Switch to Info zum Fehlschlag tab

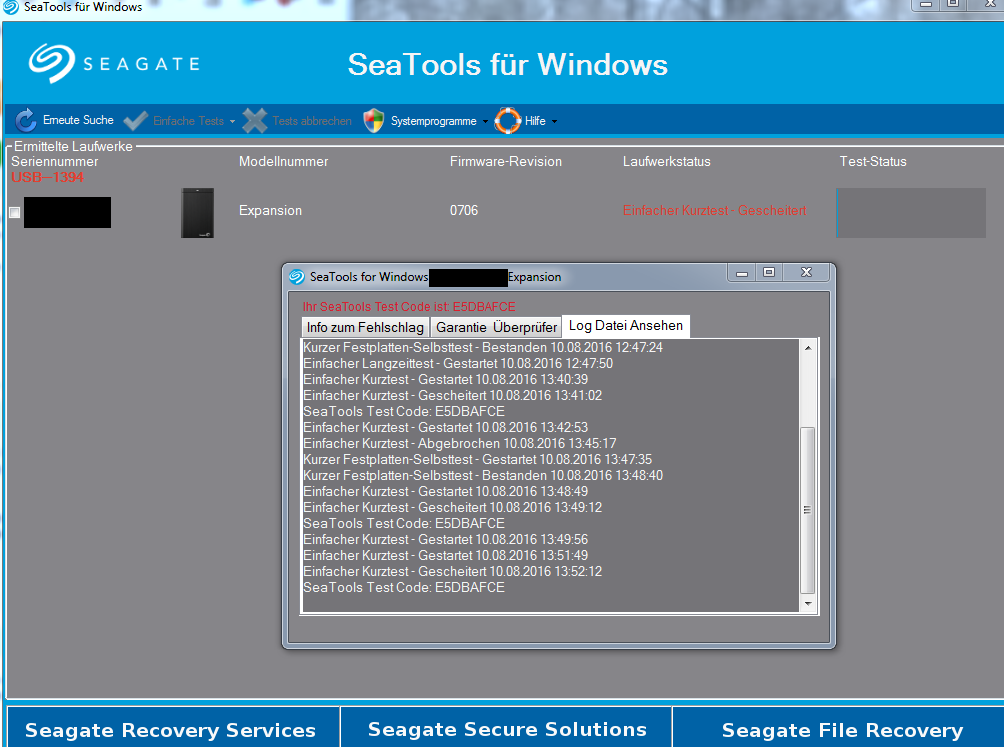365,327
